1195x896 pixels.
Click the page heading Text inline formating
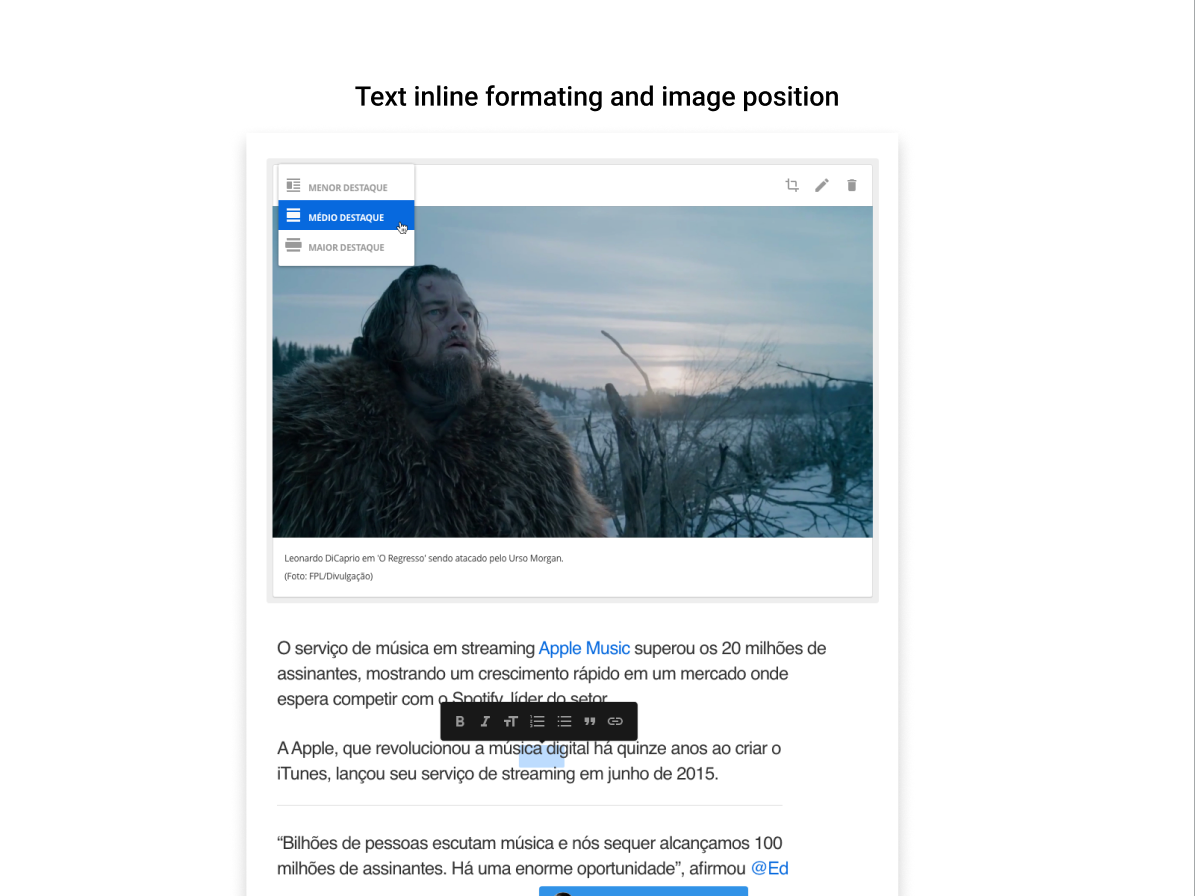597,97
